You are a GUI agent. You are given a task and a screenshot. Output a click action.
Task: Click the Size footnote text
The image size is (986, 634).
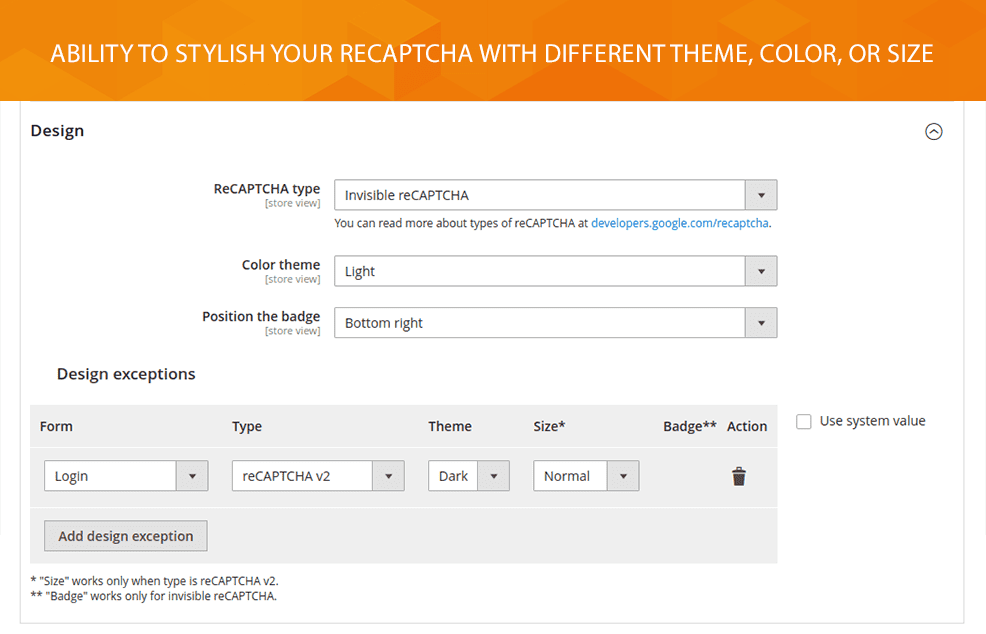tap(155, 581)
